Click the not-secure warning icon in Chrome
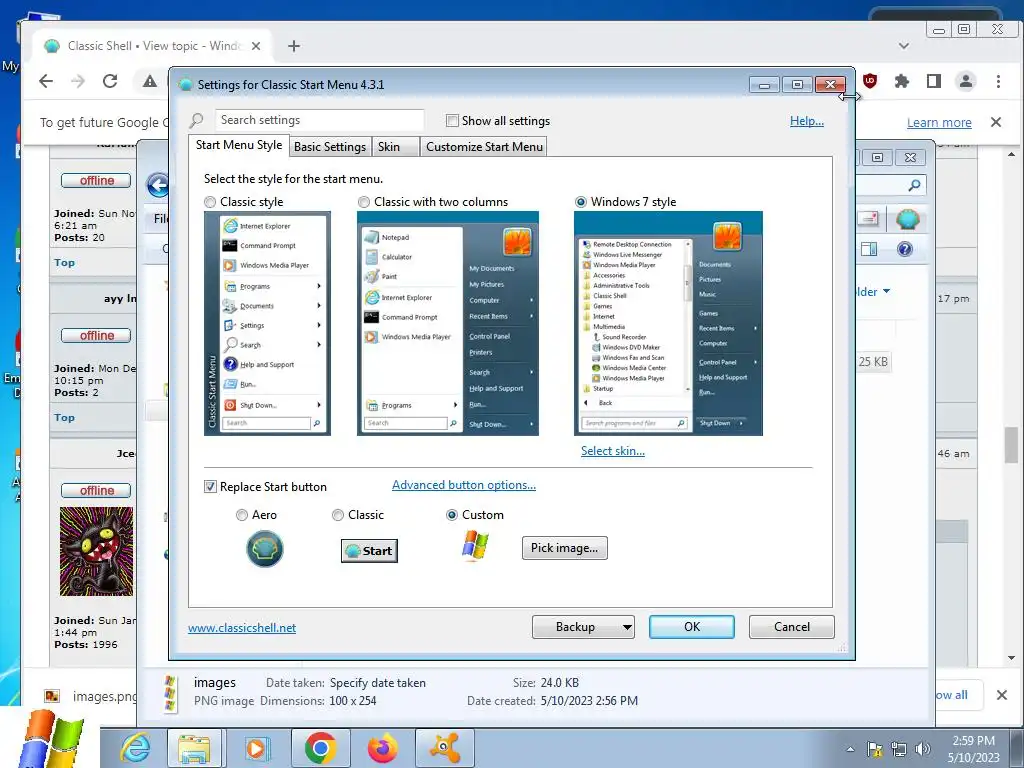 (x=150, y=81)
